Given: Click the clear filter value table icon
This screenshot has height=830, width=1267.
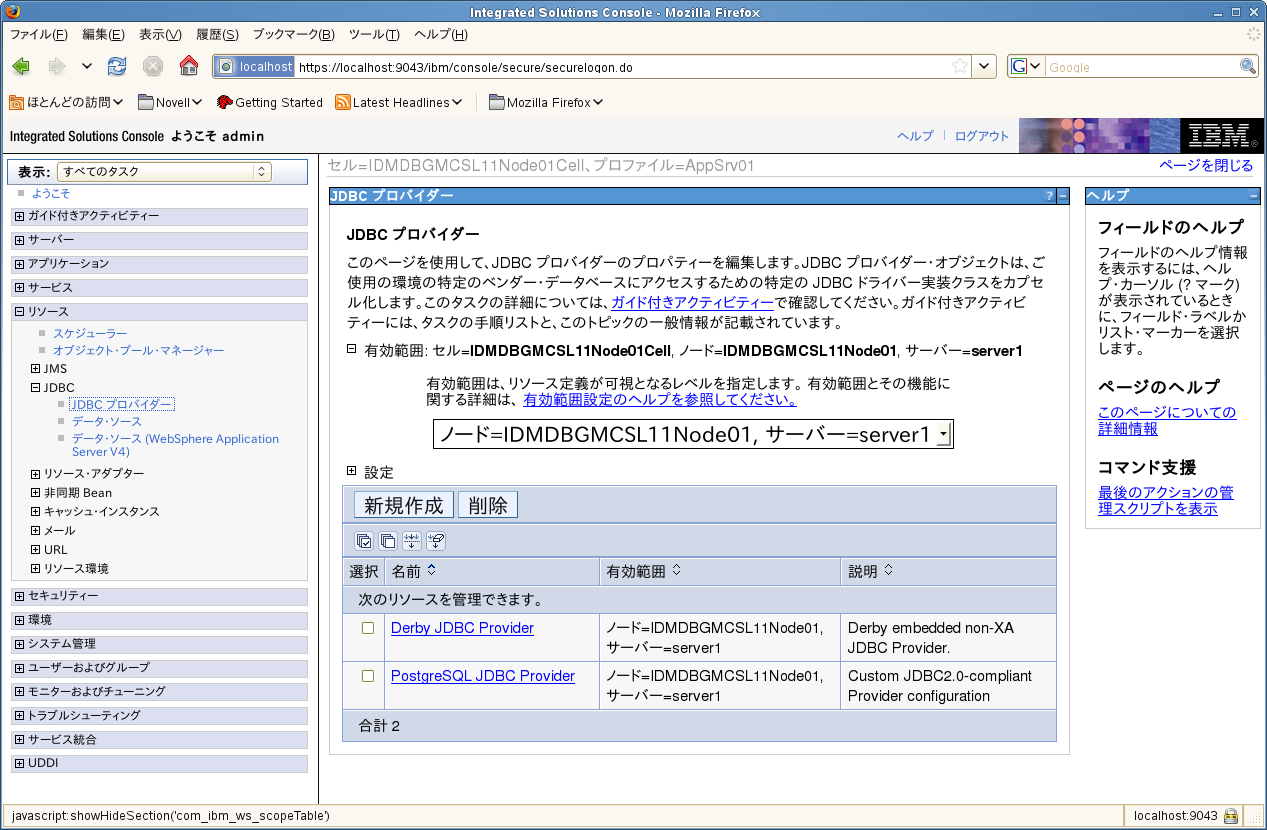Looking at the screenshot, I should pyautogui.click(x=436, y=541).
